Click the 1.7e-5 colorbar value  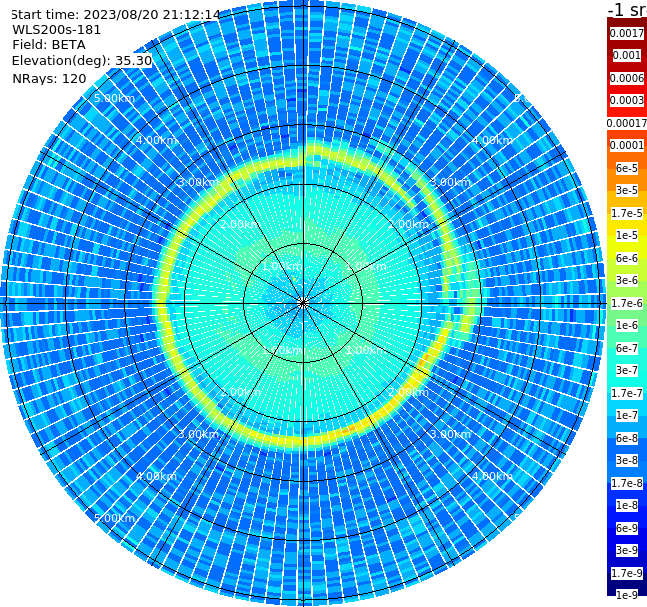[627, 213]
